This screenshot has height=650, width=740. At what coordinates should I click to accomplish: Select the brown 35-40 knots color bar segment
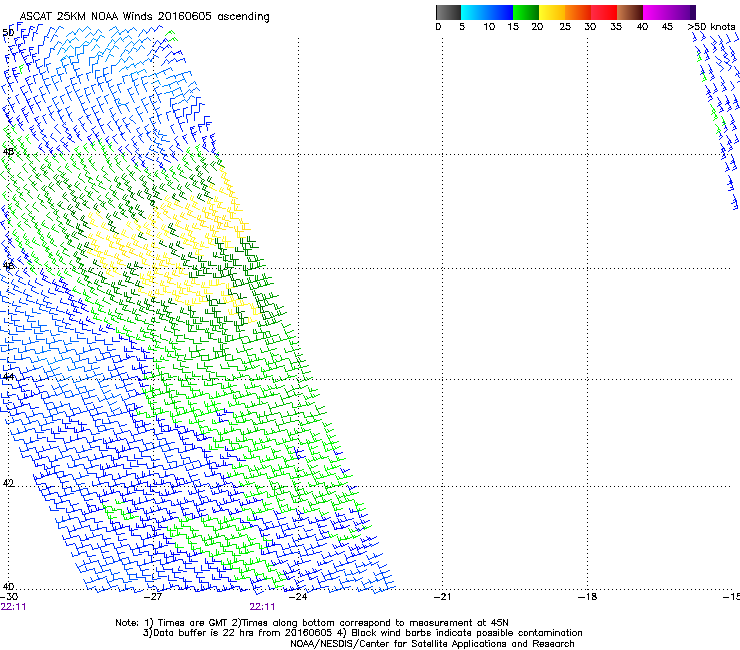pyautogui.click(x=630, y=12)
